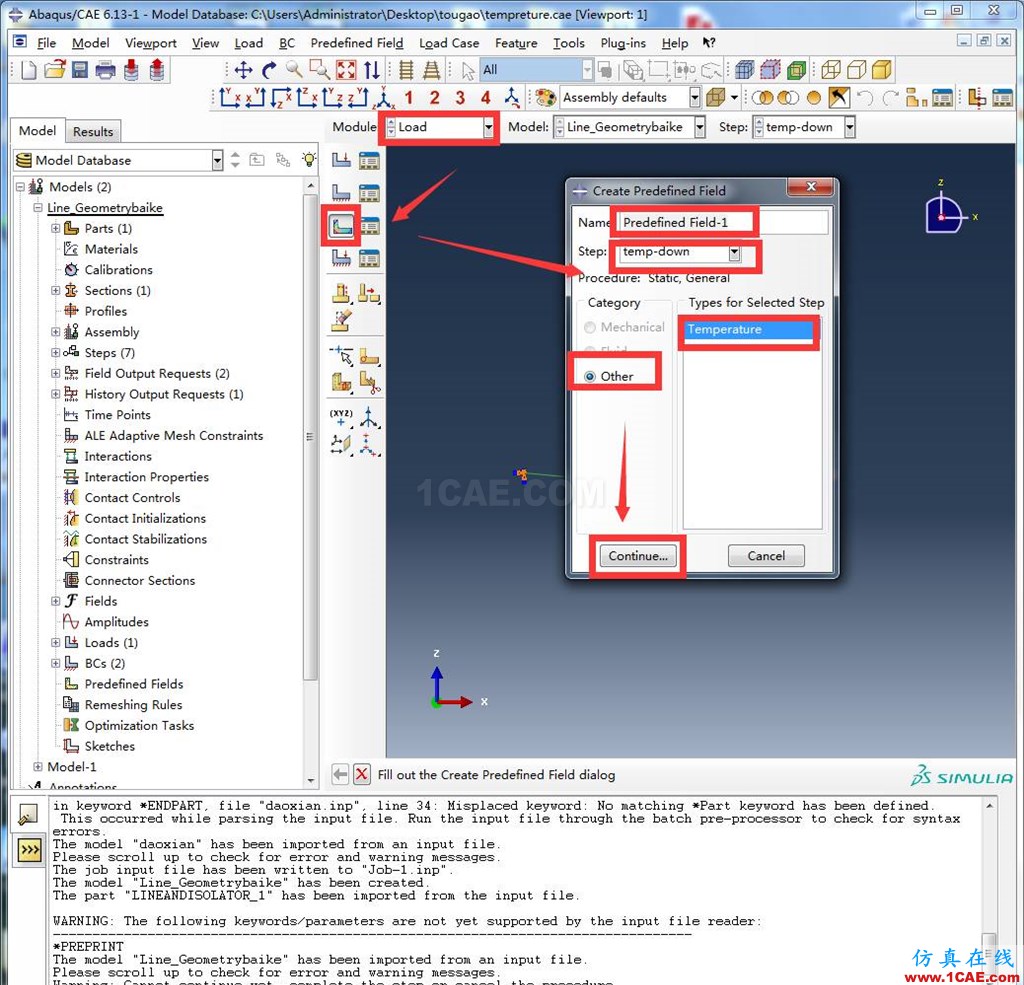The image size is (1024, 985).
Task: Expand the Steps (7) tree node
Action: click(x=56, y=353)
